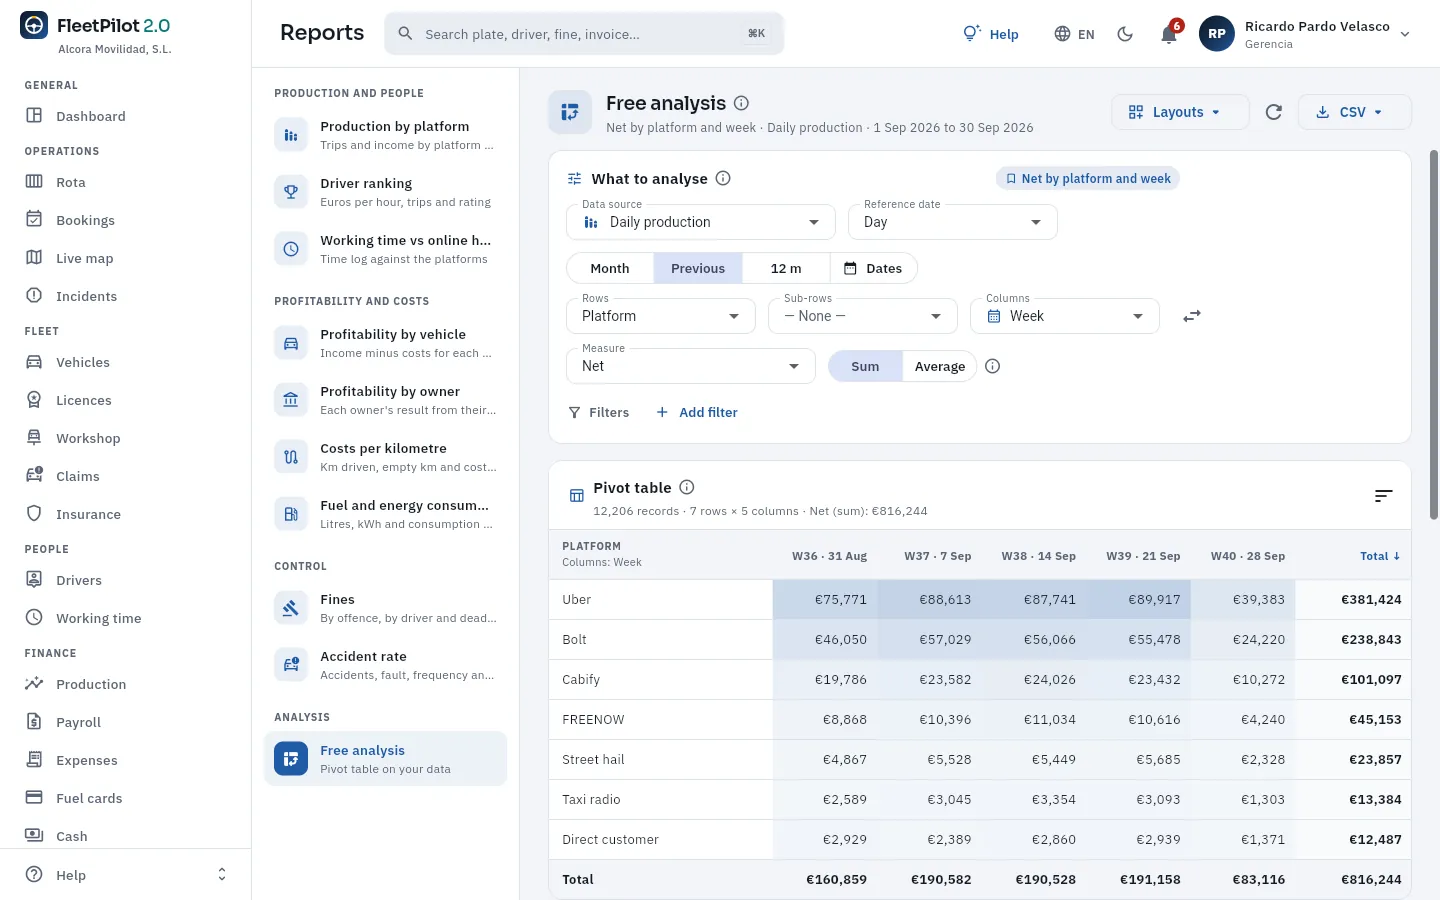Click the search field
Image resolution: width=1440 pixels, height=900 pixels.
[584, 34]
